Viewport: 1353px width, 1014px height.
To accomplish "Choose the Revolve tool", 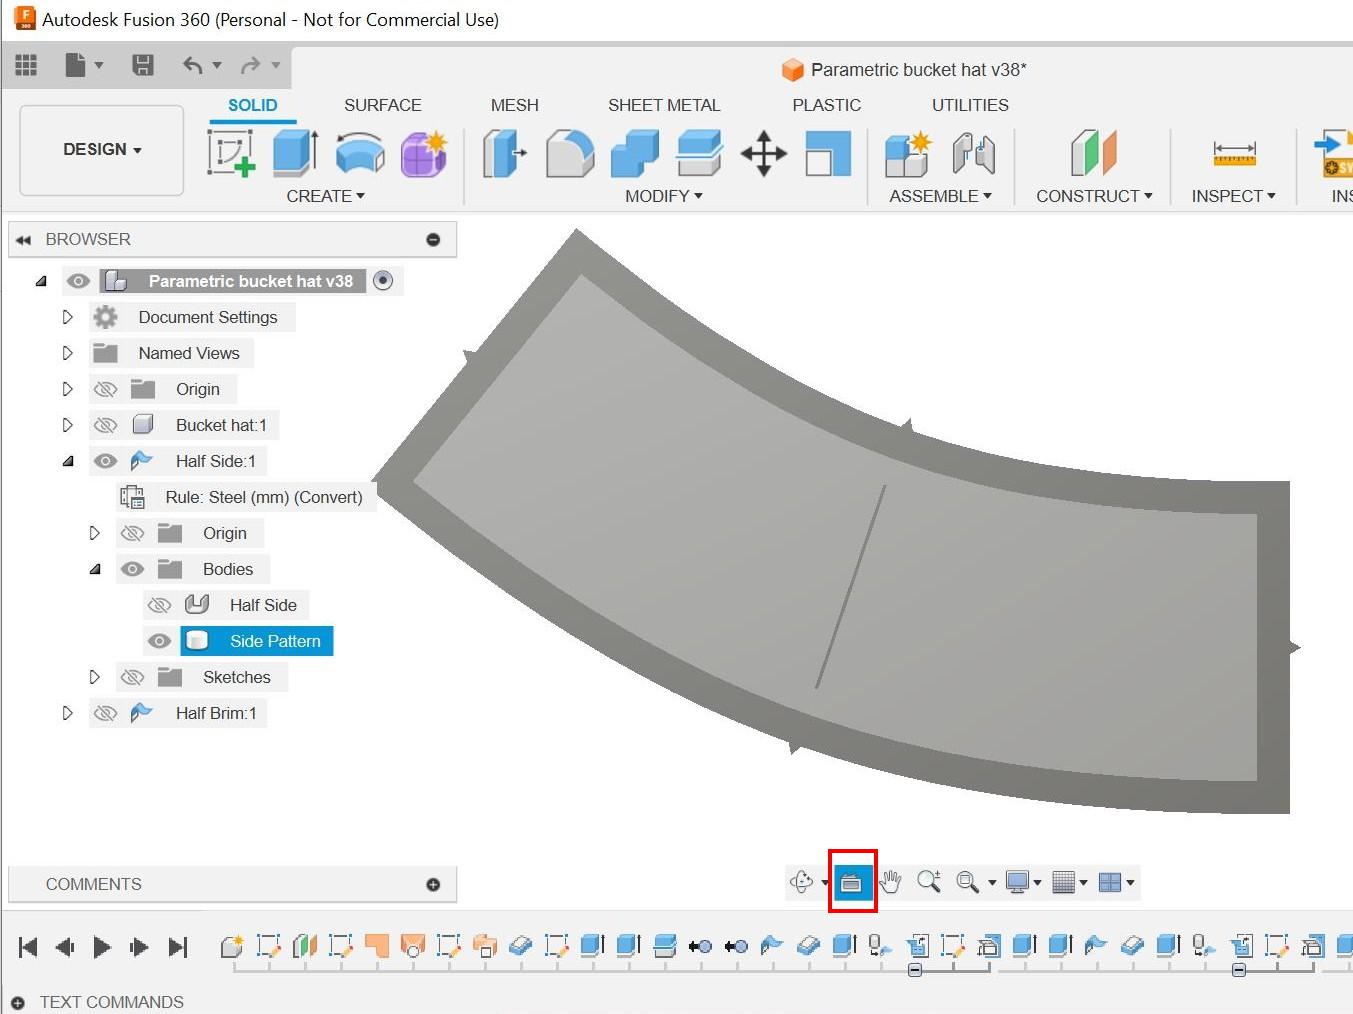I will click(x=360, y=153).
